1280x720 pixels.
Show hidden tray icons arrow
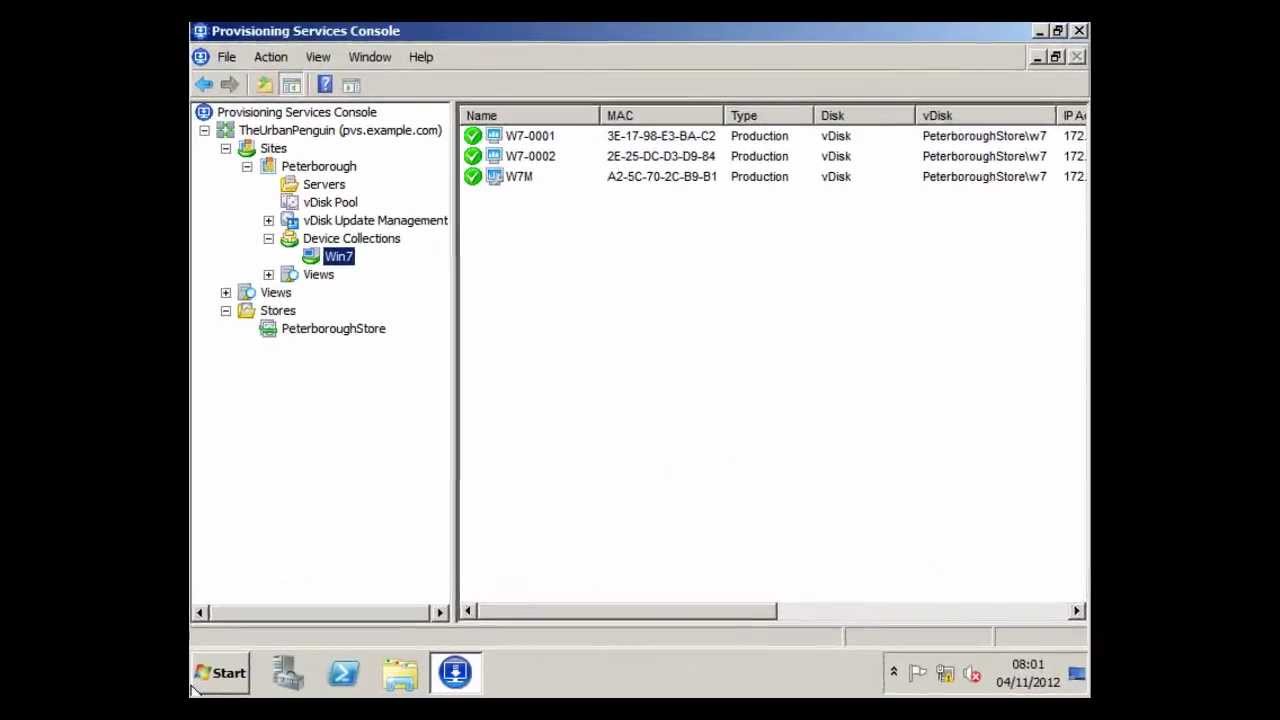pyautogui.click(x=893, y=673)
